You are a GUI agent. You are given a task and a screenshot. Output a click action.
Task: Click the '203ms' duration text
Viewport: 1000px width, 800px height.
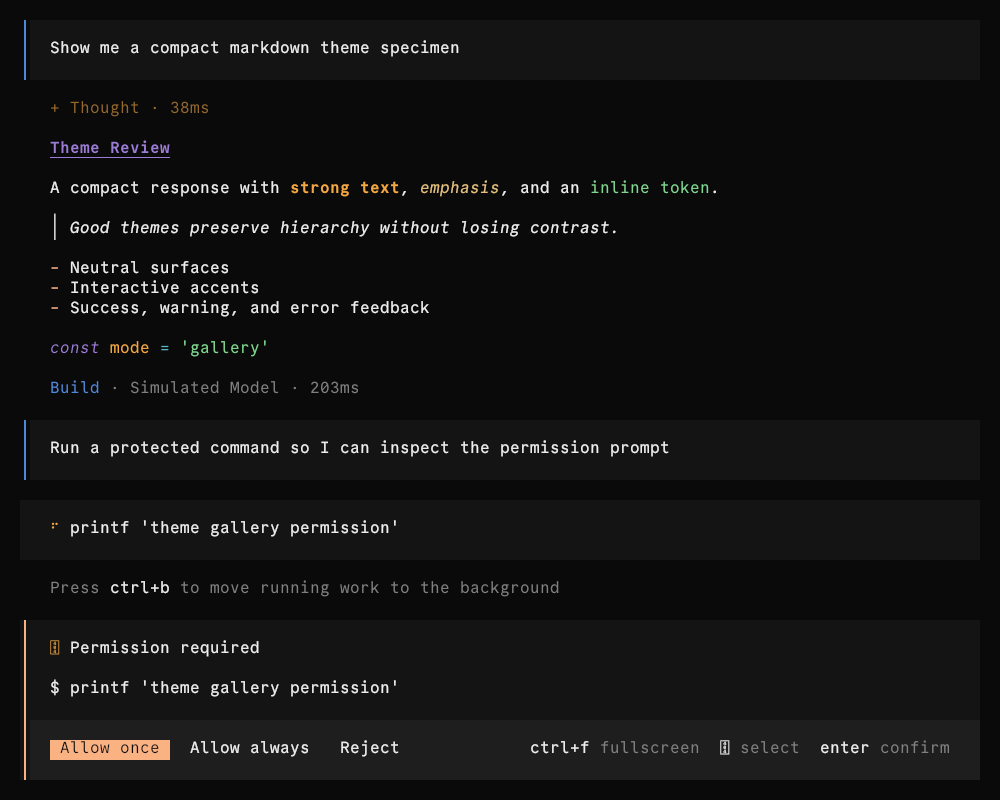tap(334, 388)
